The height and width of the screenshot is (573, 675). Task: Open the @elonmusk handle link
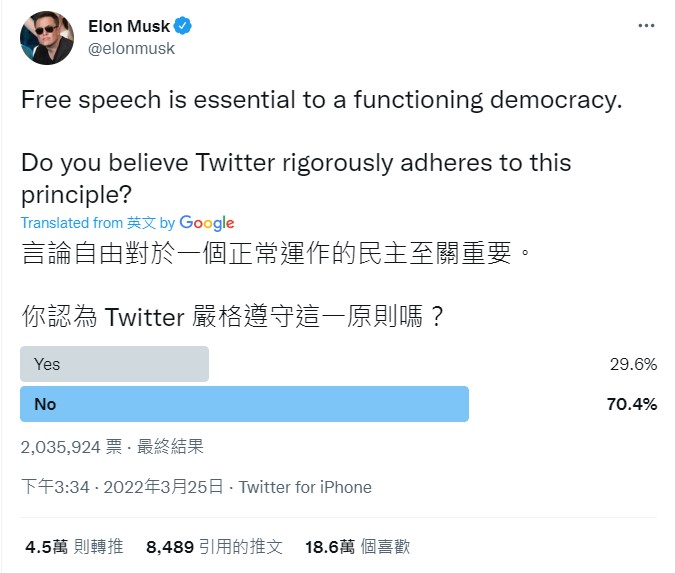pos(131,48)
